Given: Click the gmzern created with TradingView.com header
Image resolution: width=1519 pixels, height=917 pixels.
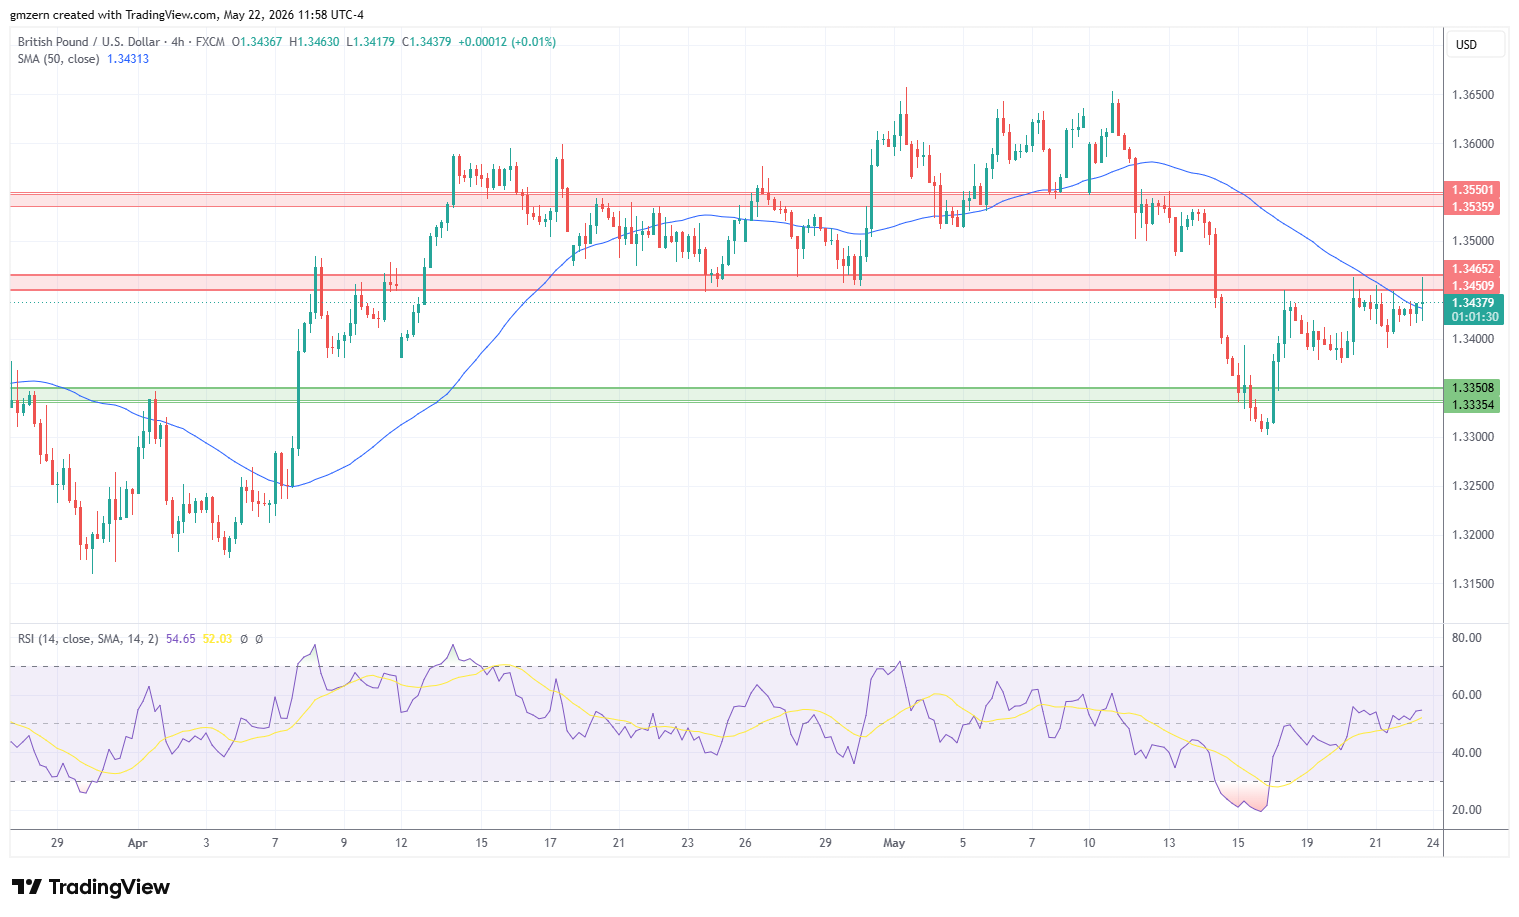Looking at the screenshot, I should tap(187, 15).
